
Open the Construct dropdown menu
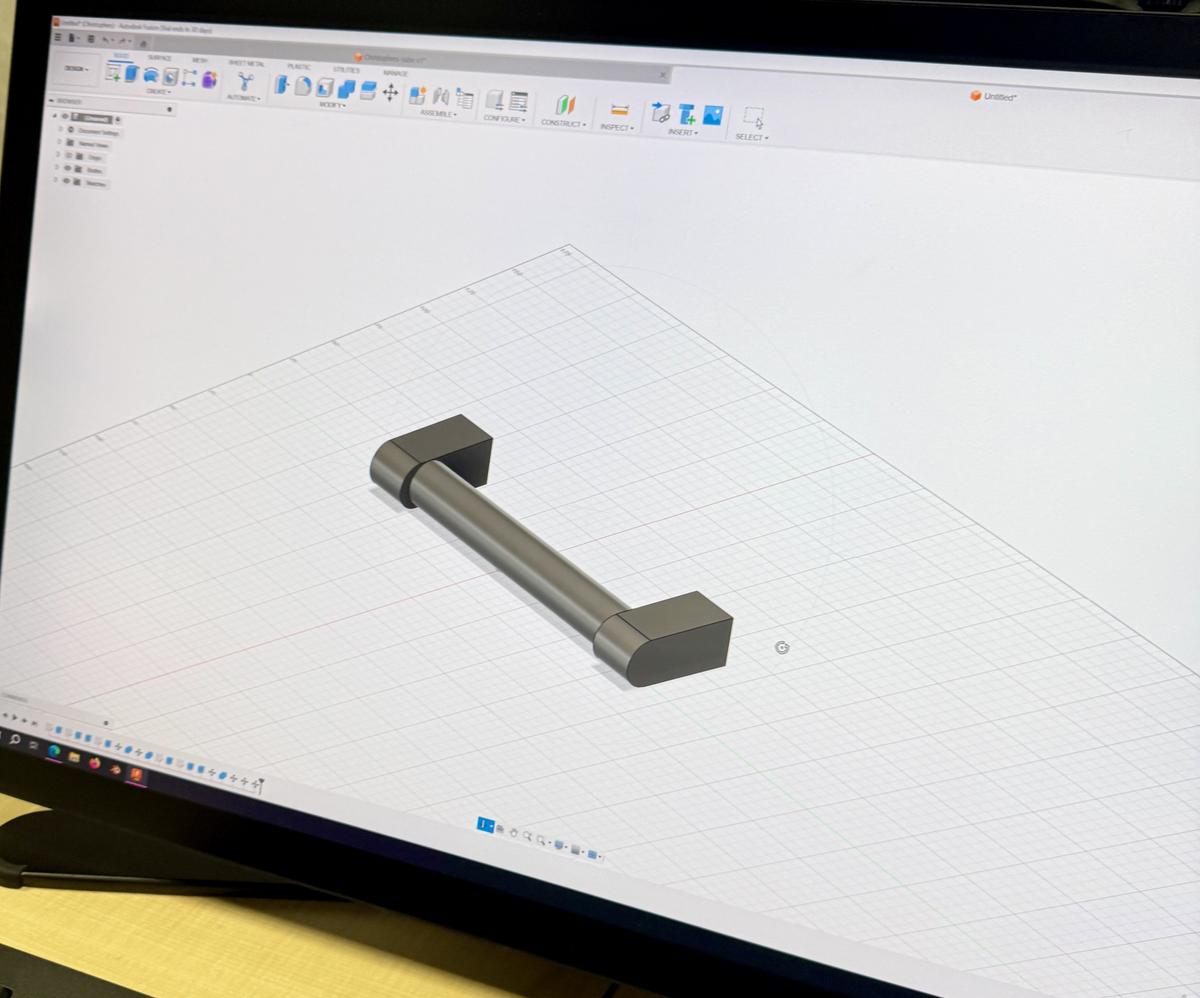point(565,124)
